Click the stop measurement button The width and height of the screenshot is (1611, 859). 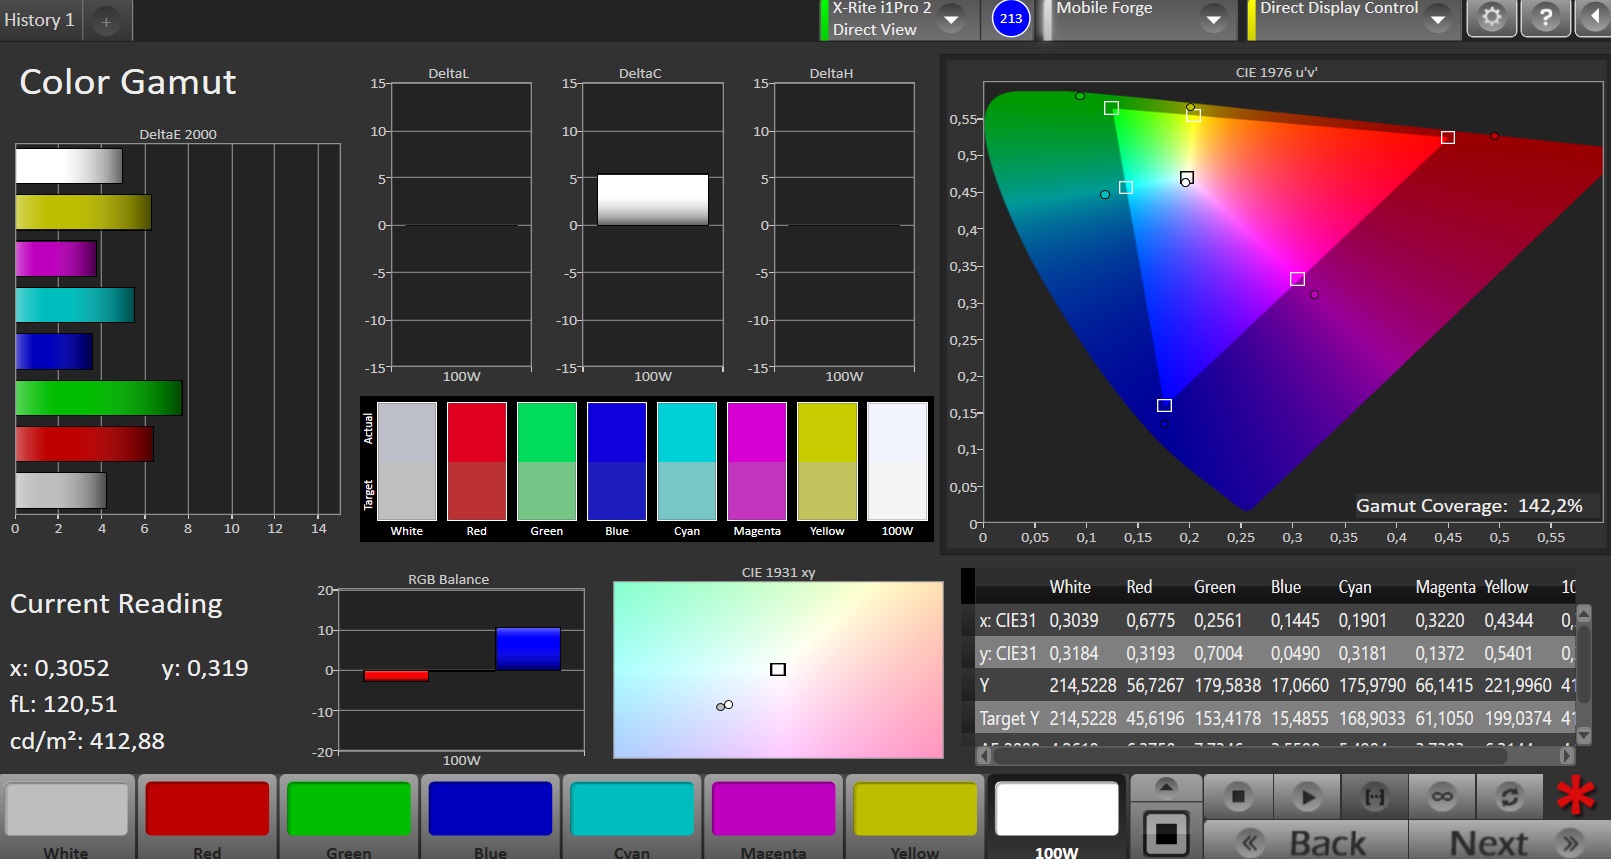pyautogui.click(x=1238, y=797)
